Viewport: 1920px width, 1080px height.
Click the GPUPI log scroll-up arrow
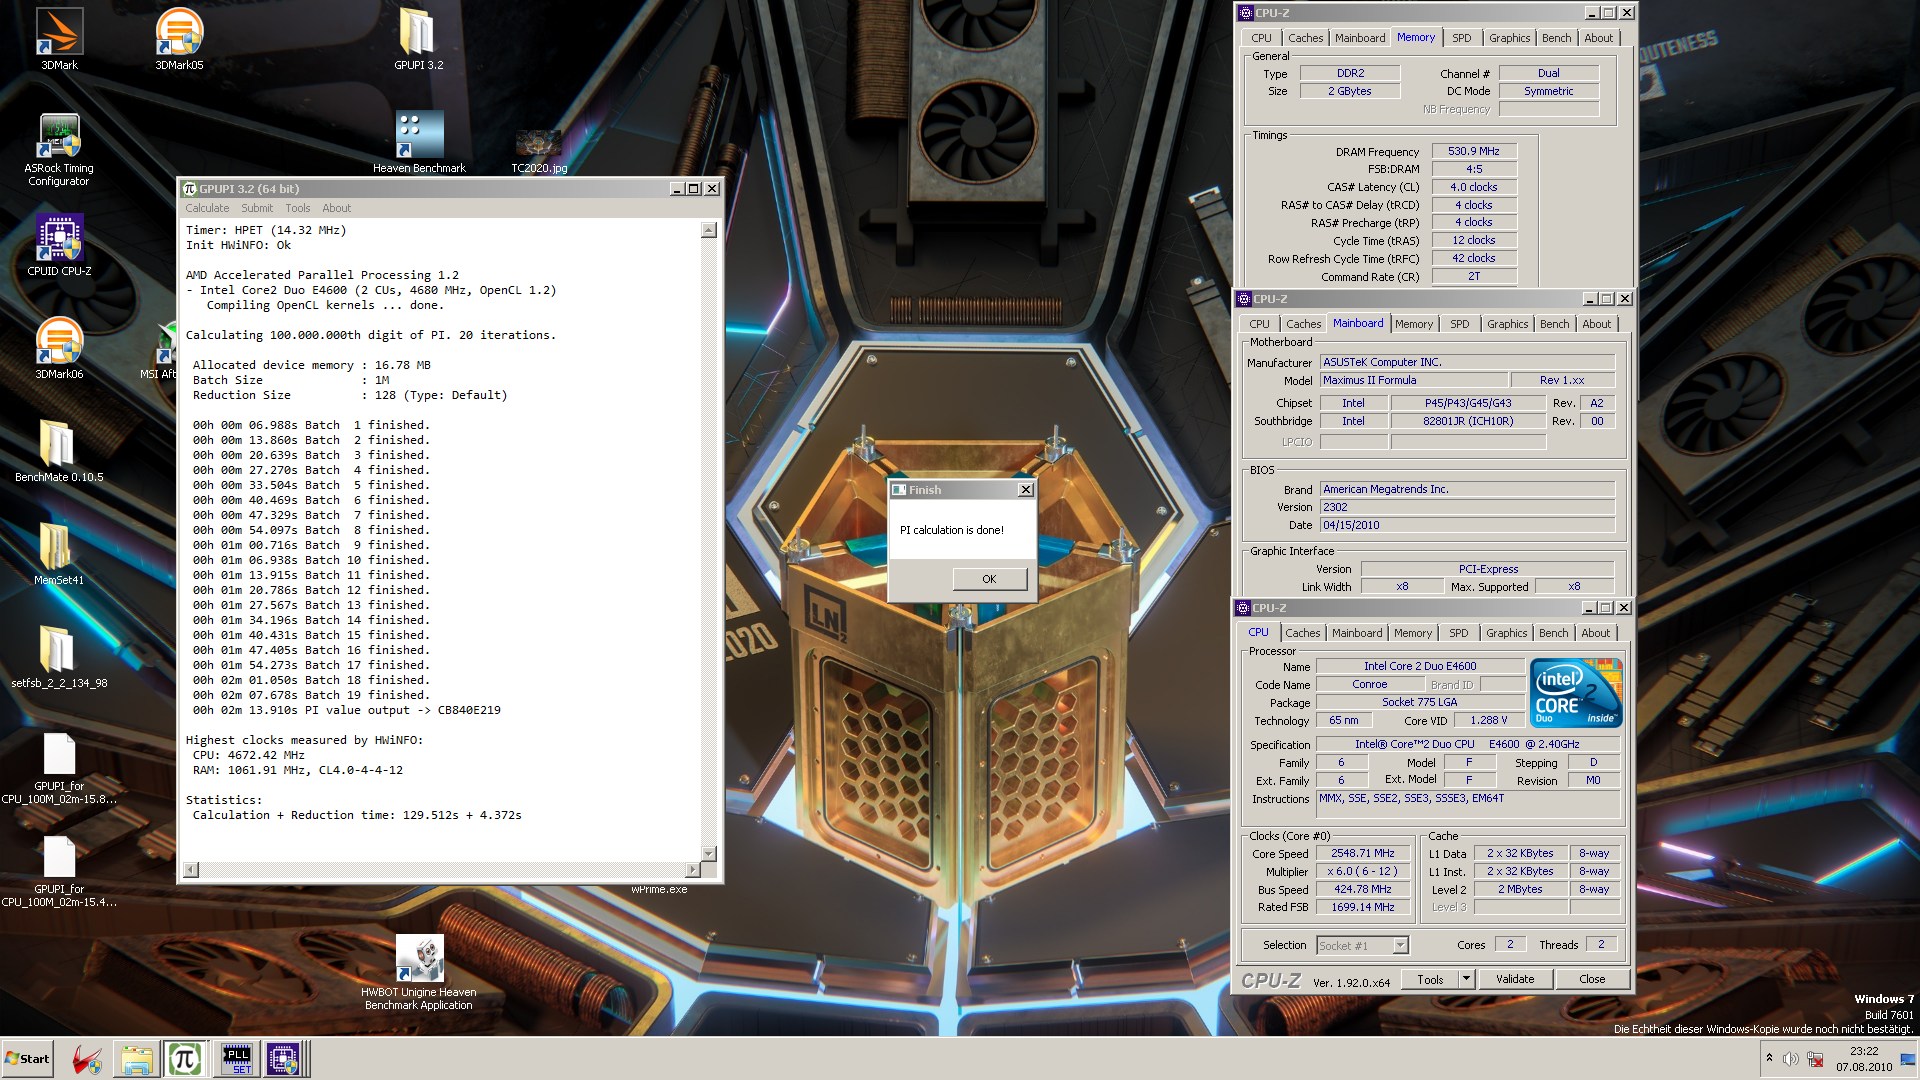[x=708, y=230]
